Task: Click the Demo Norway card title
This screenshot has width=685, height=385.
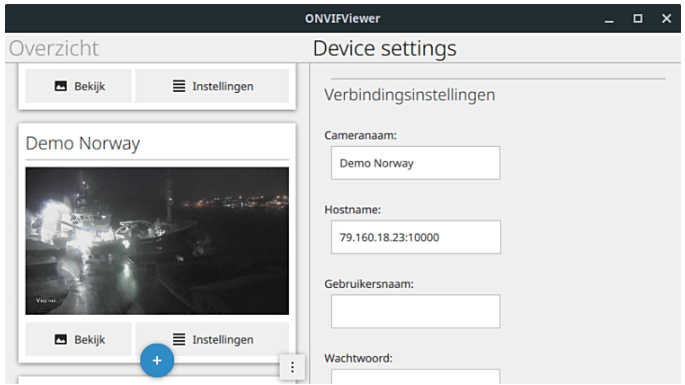Action: 83,143
